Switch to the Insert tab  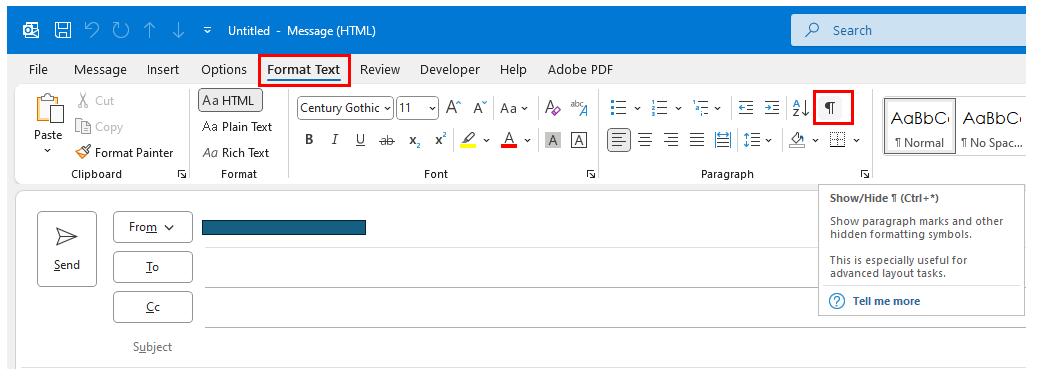(x=163, y=69)
